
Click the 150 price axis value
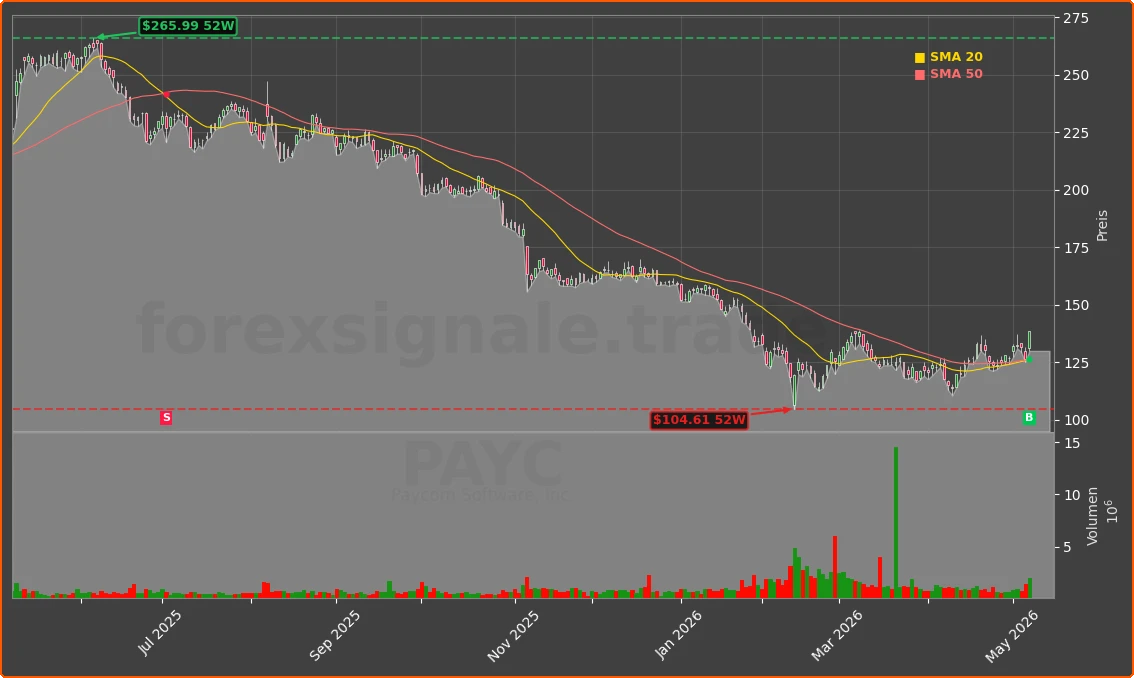(1075, 305)
